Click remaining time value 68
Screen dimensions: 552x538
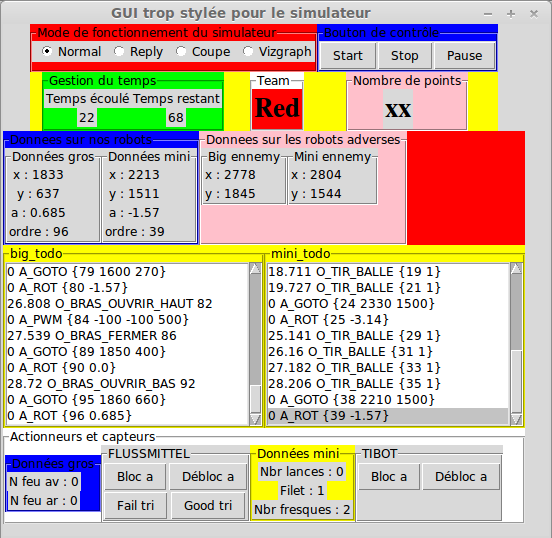pyautogui.click(x=176, y=118)
